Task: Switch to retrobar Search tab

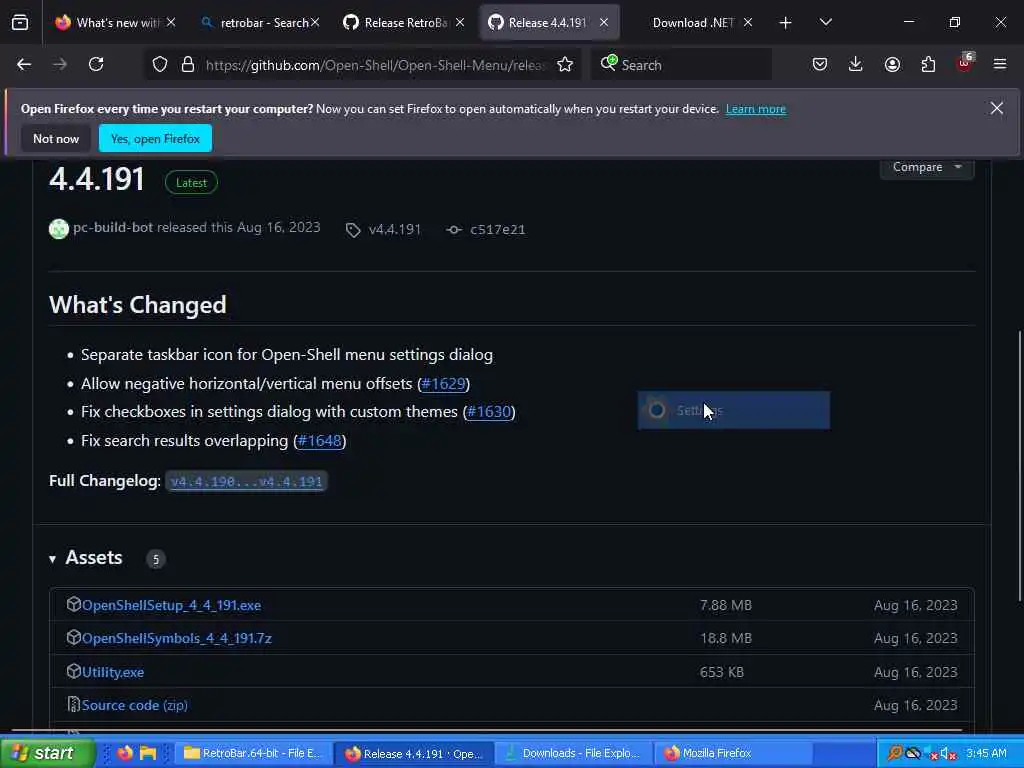Action: [262, 23]
